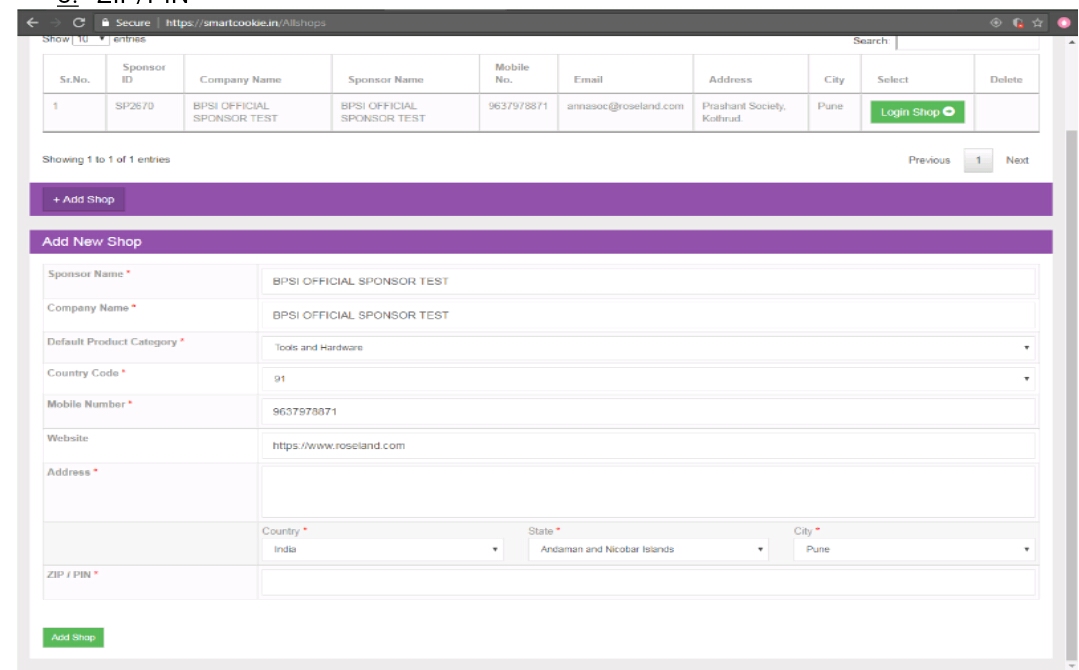Submit the form with green Add Shop button
The height and width of the screenshot is (670, 1079).
[73, 636]
